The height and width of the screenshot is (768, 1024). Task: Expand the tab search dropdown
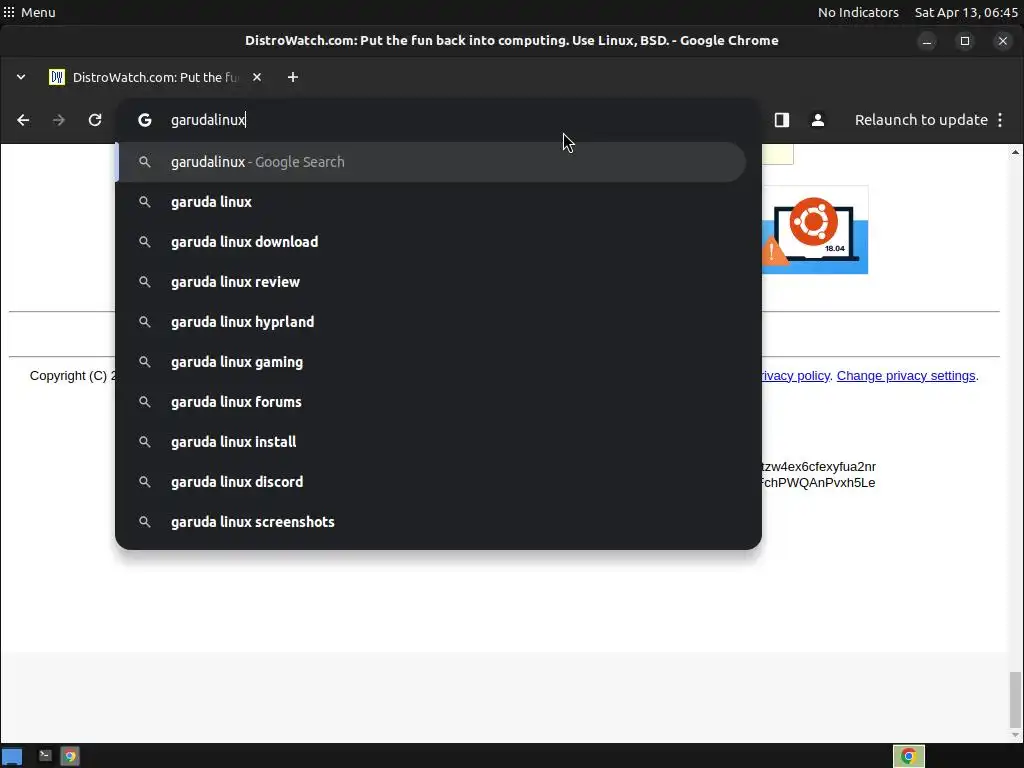(21, 77)
